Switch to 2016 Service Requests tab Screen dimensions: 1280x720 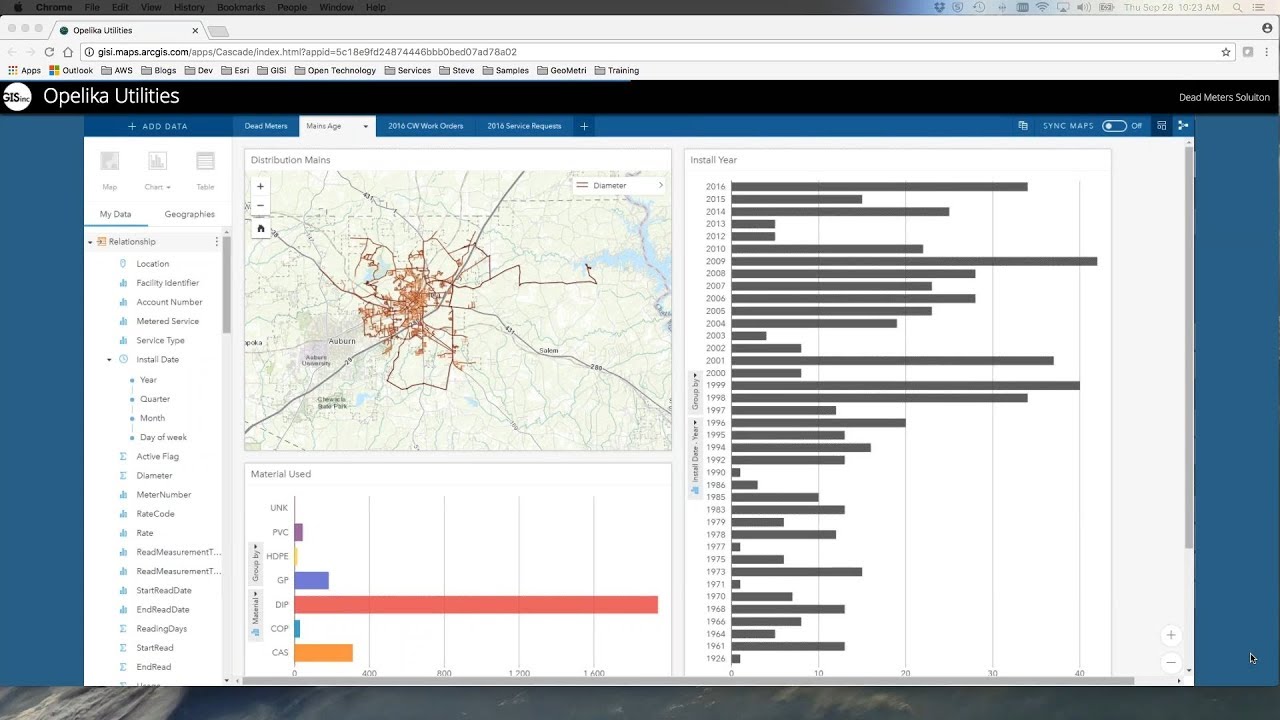click(x=524, y=126)
